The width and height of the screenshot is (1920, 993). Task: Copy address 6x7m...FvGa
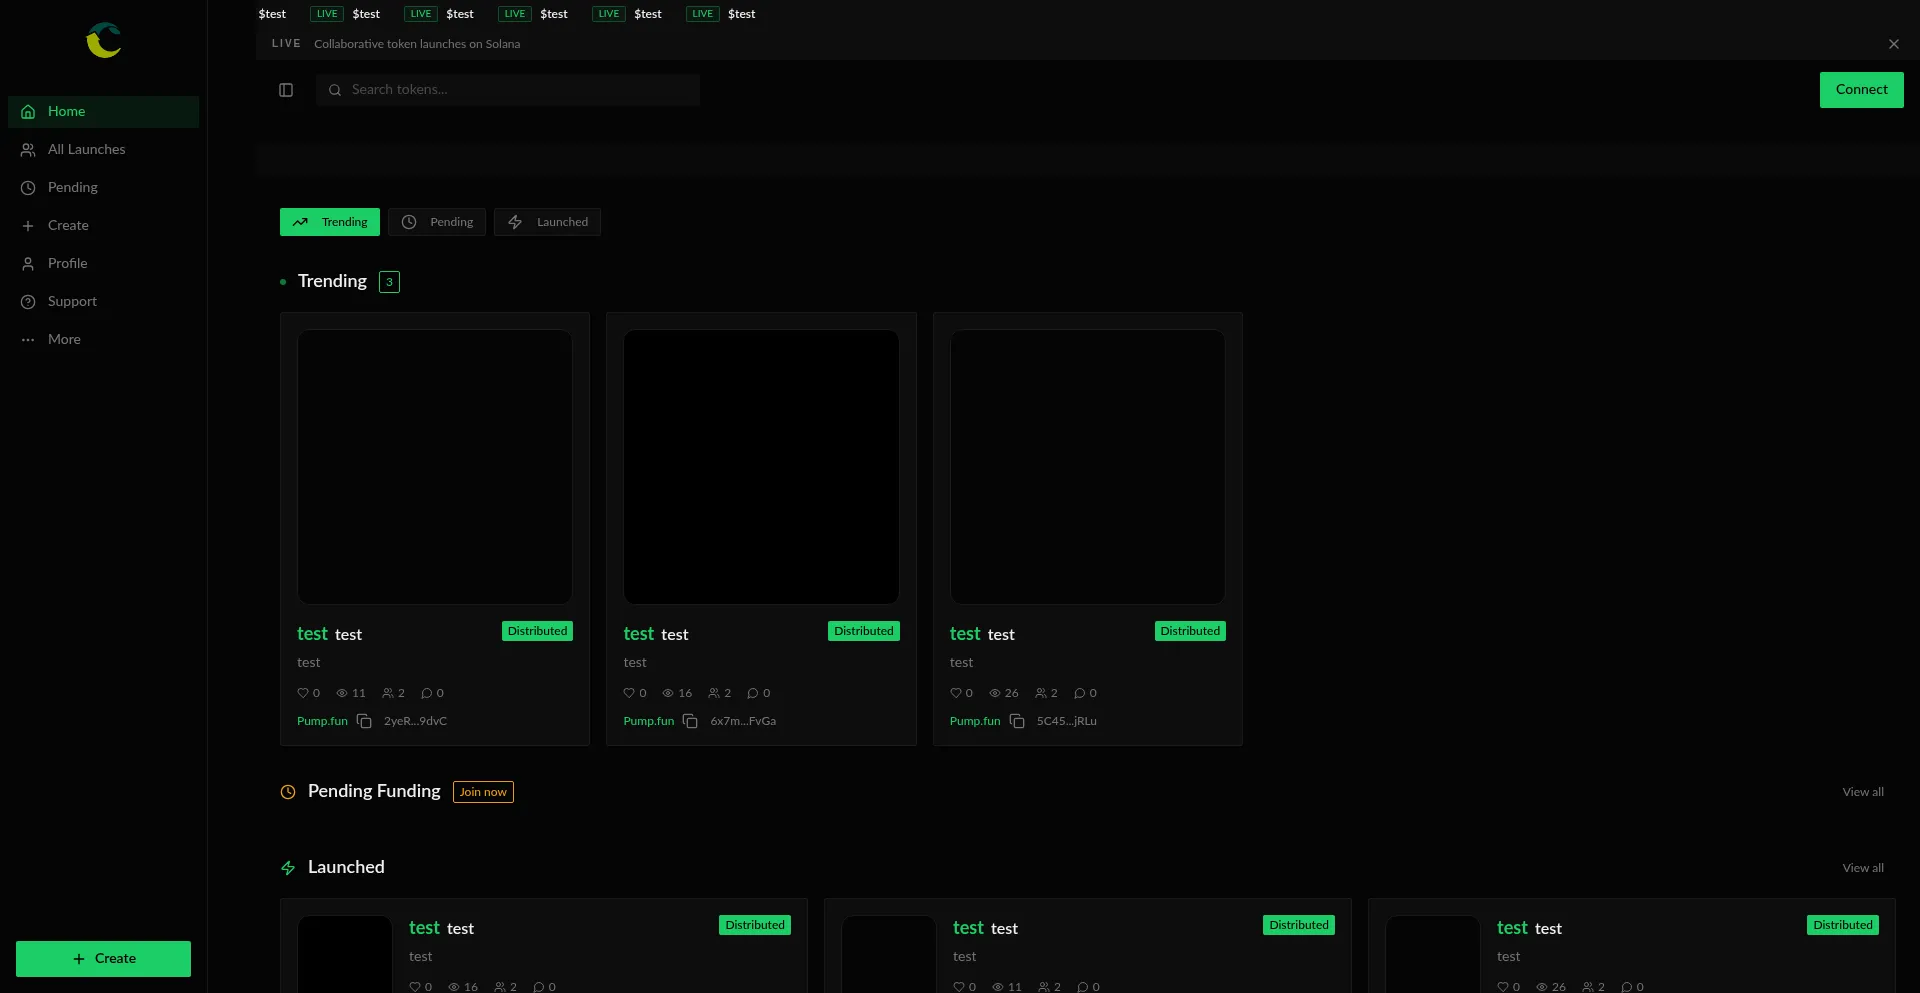[x=690, y=721]
